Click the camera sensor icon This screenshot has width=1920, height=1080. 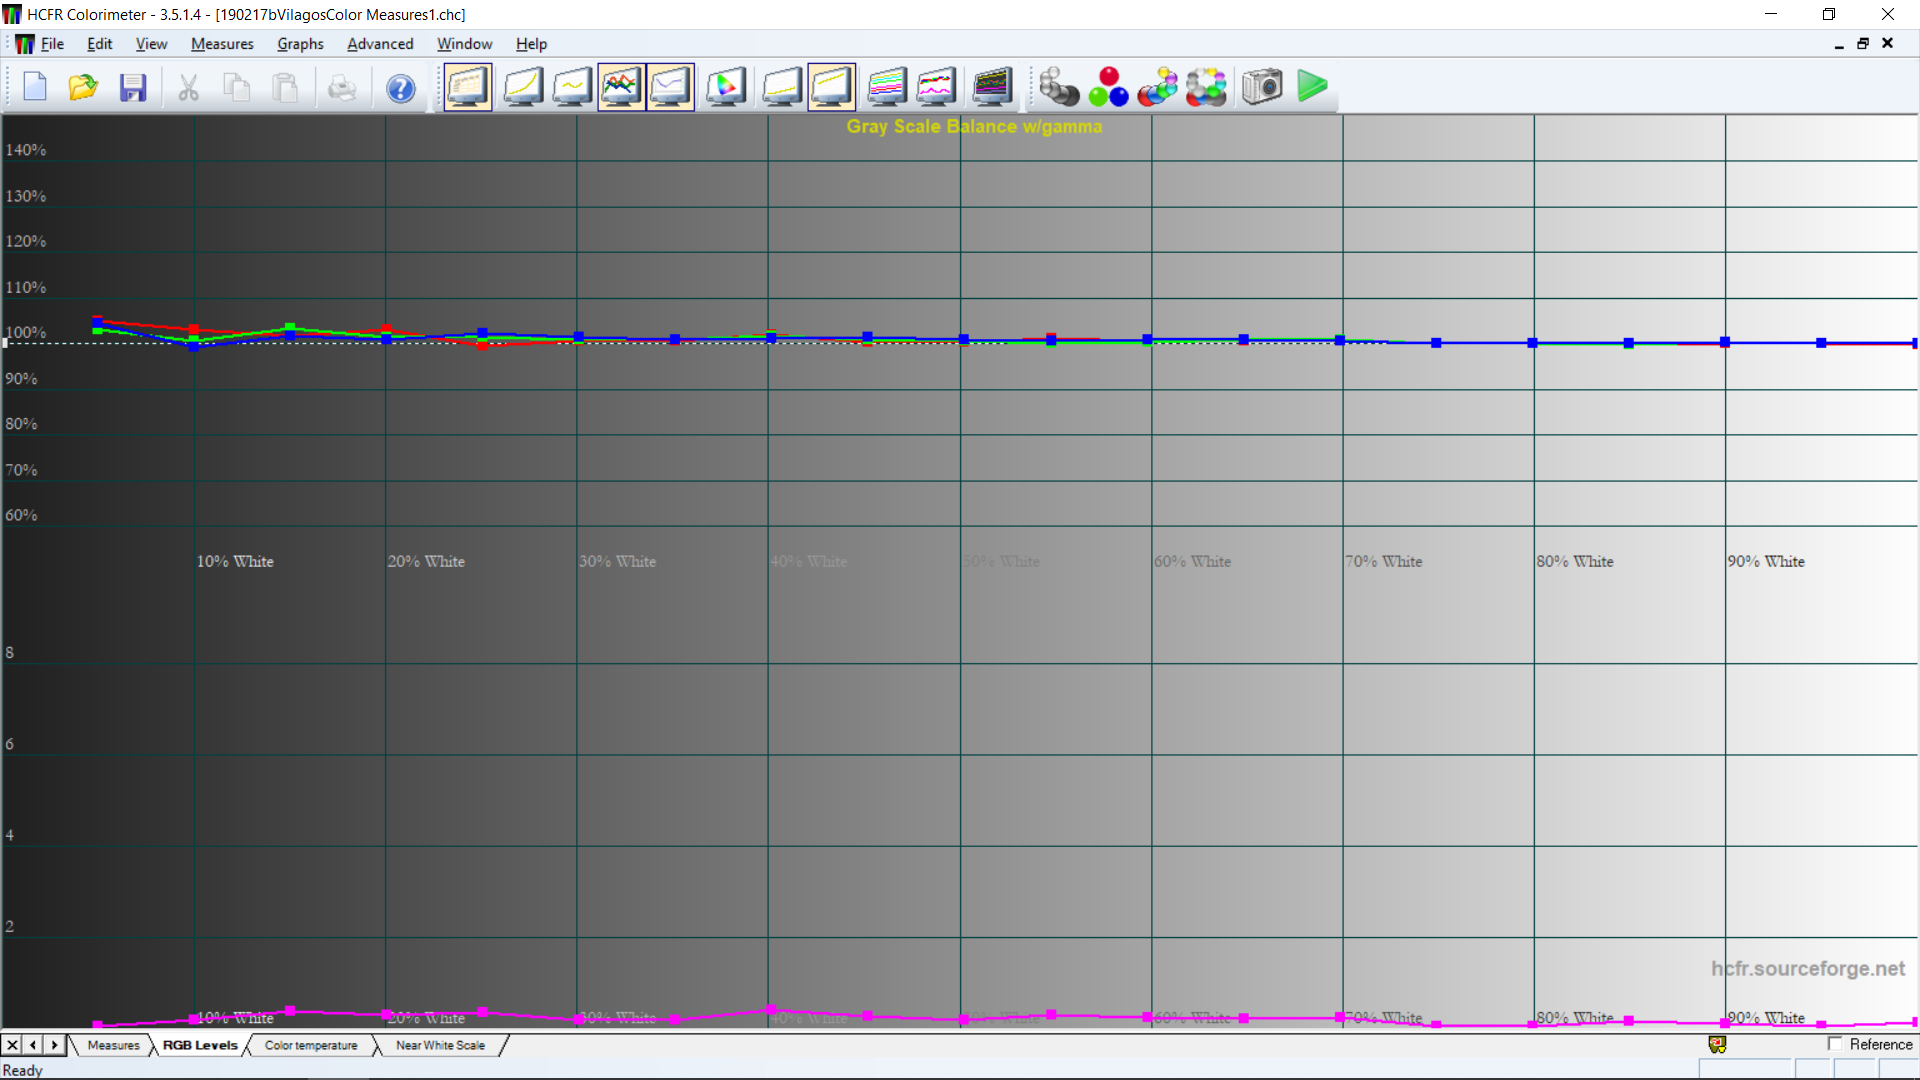coord(1262,88)
